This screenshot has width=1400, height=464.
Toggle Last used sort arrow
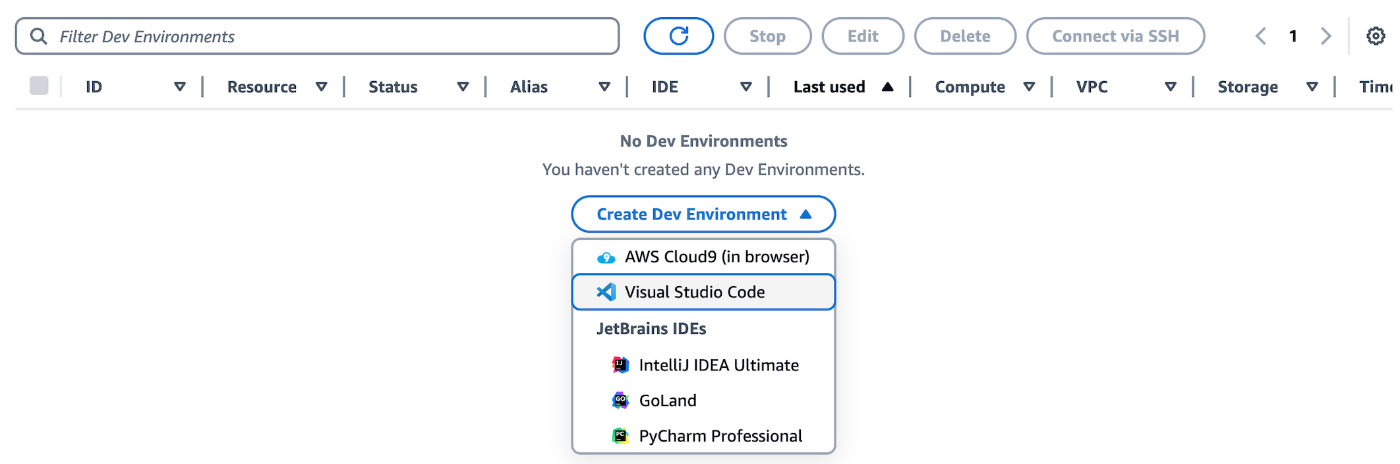click(x=887, y=87)
